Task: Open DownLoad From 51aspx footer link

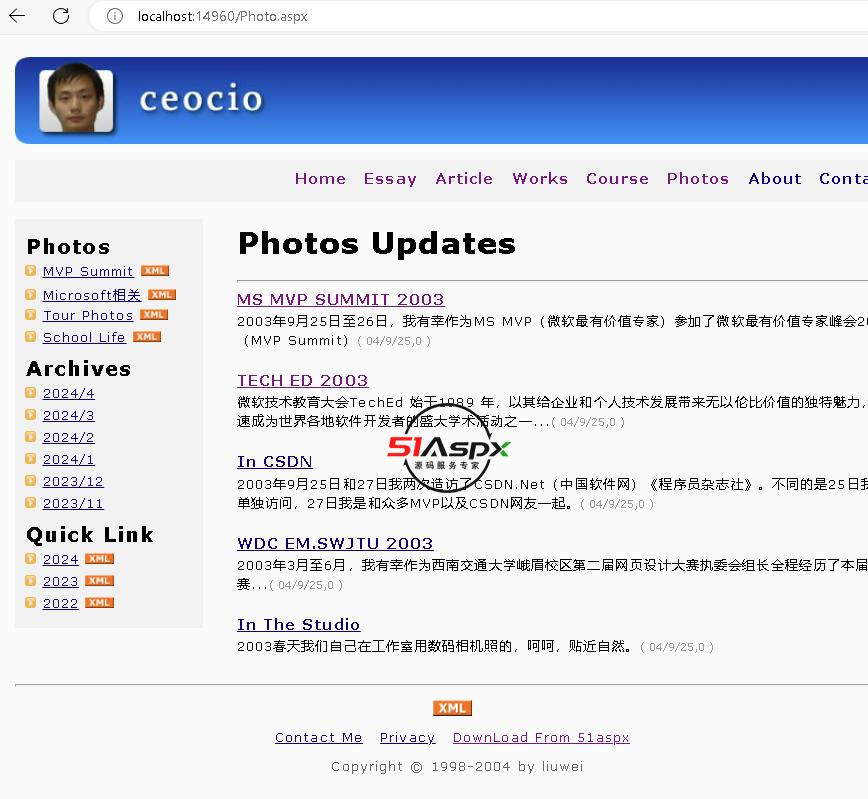Action: click(541, 738)
